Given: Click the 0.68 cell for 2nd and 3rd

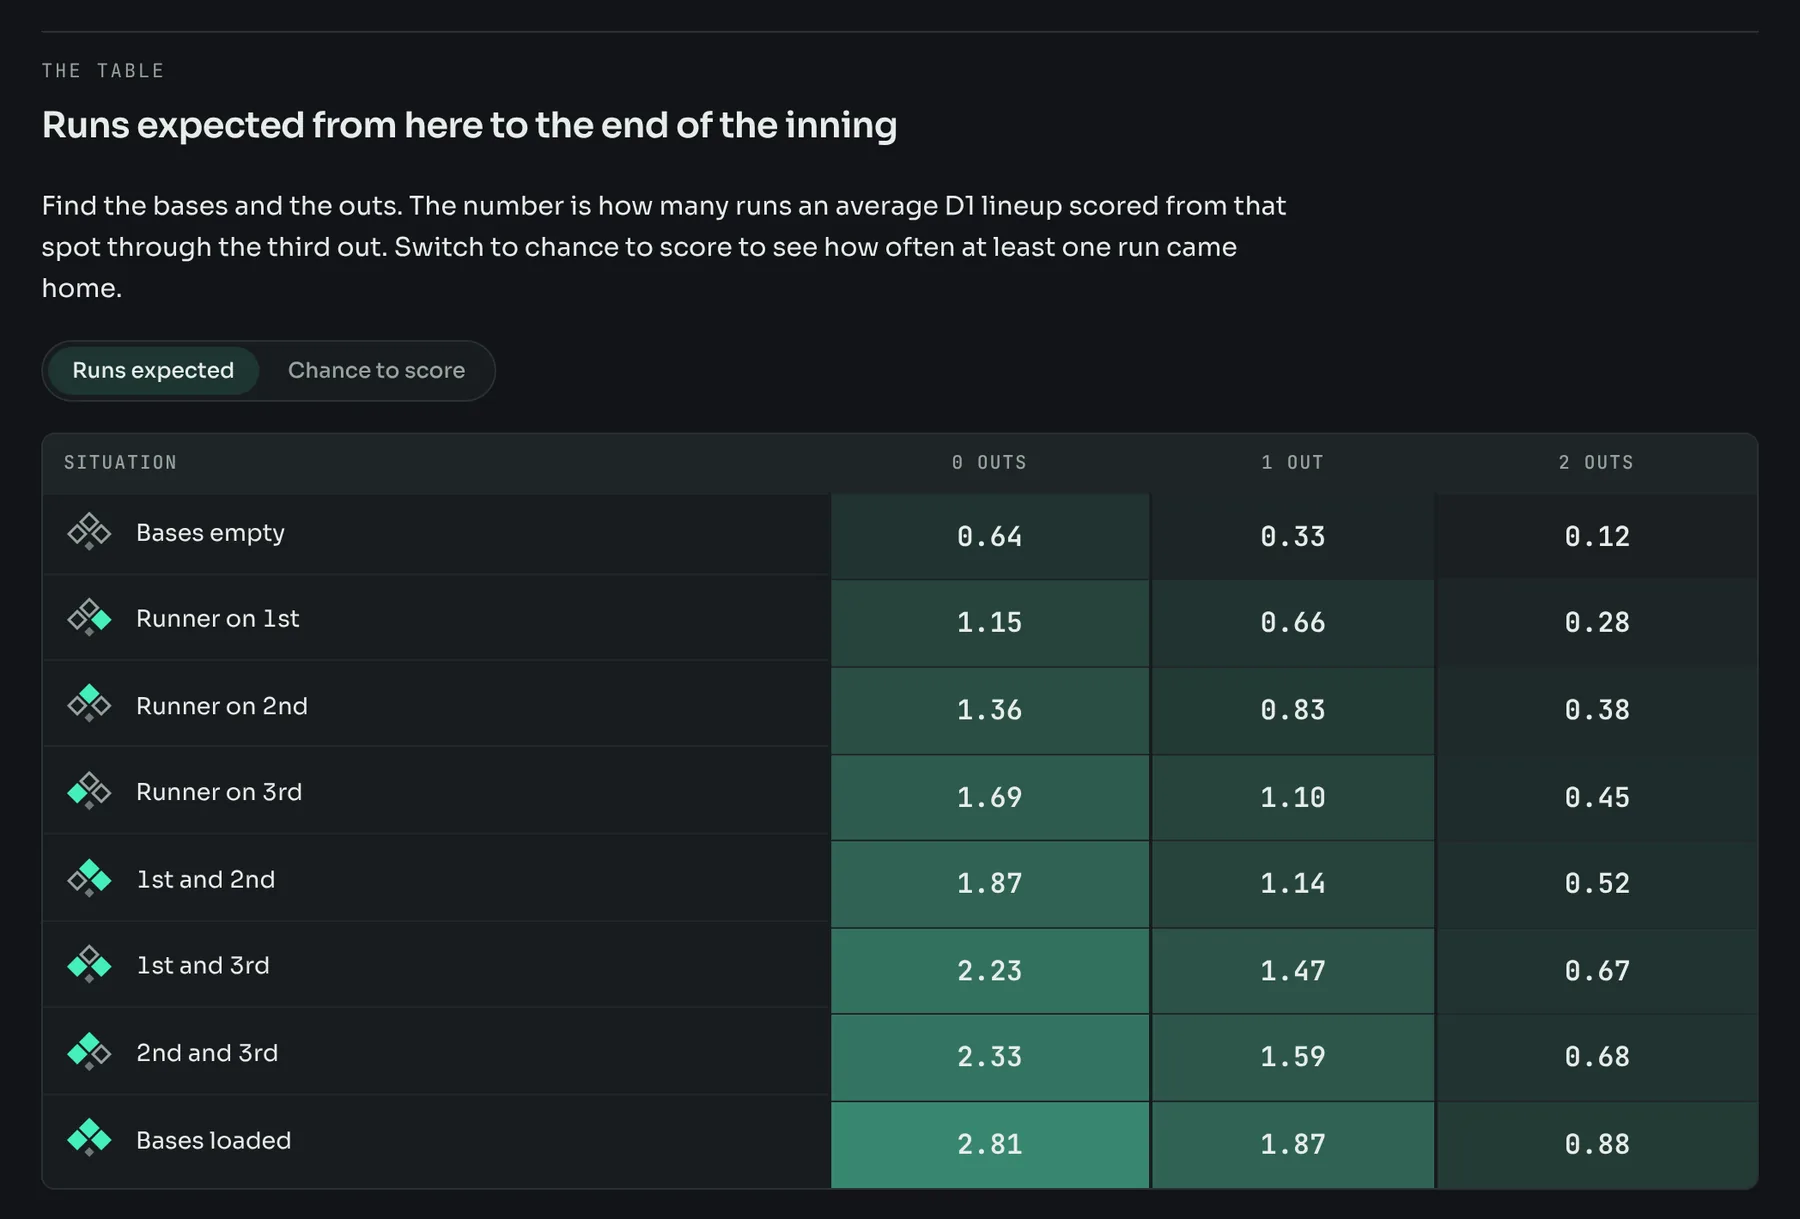Looking at the screenshot, I should pyautogui.click(x=1597, y=1057).
